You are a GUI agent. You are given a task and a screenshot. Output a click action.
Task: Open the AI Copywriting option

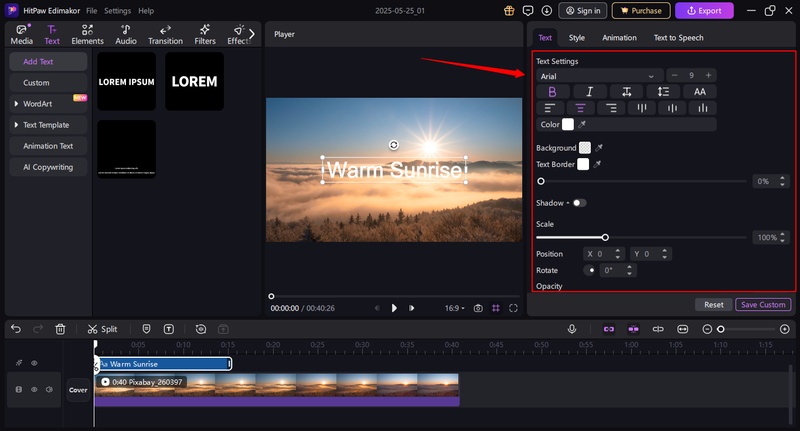pos(48,167)
